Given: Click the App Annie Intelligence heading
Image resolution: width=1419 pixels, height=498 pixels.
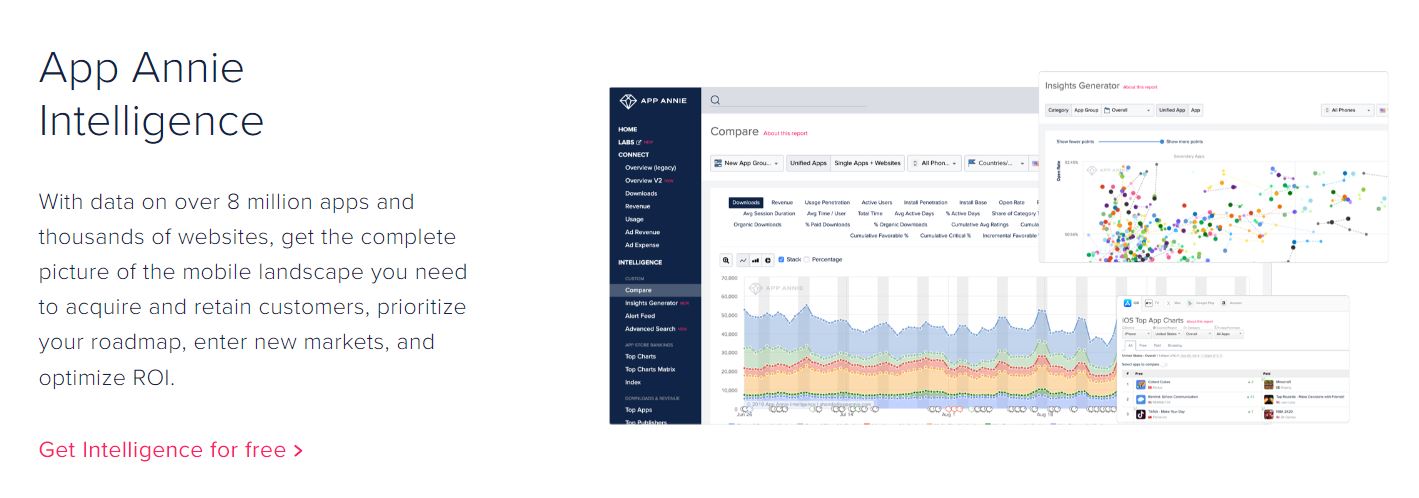Looking at the screenshot, I should (x=151, y=93).
